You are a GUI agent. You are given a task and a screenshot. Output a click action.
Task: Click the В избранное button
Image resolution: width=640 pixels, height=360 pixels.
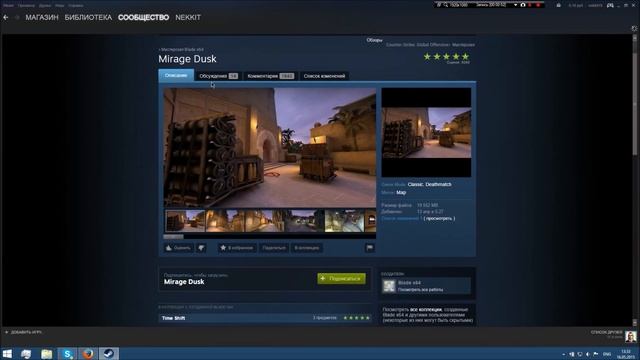click(237, 248)
